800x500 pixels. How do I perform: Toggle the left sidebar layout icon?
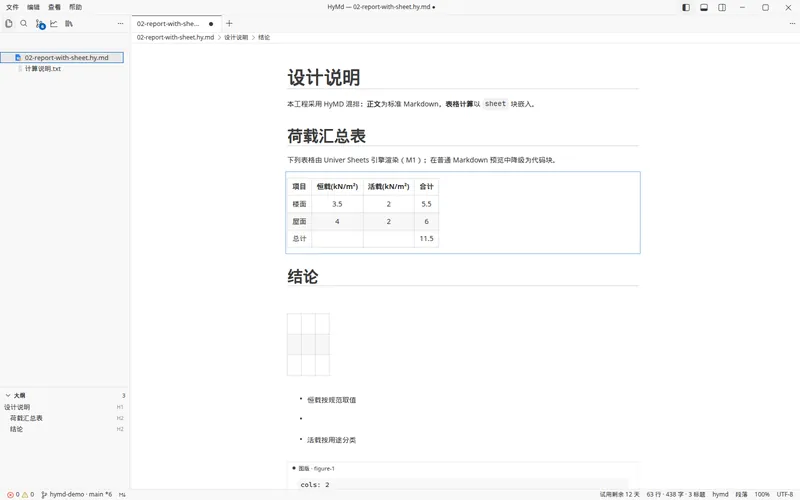click(686, 7)
